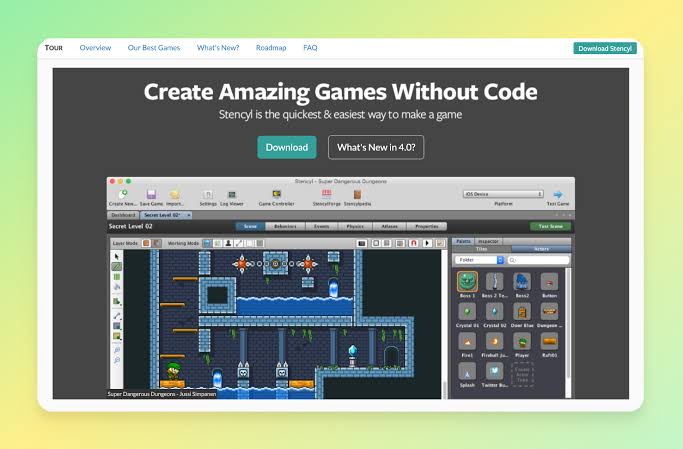
Task: Click the teal Download button
Action: click(287, 147)
